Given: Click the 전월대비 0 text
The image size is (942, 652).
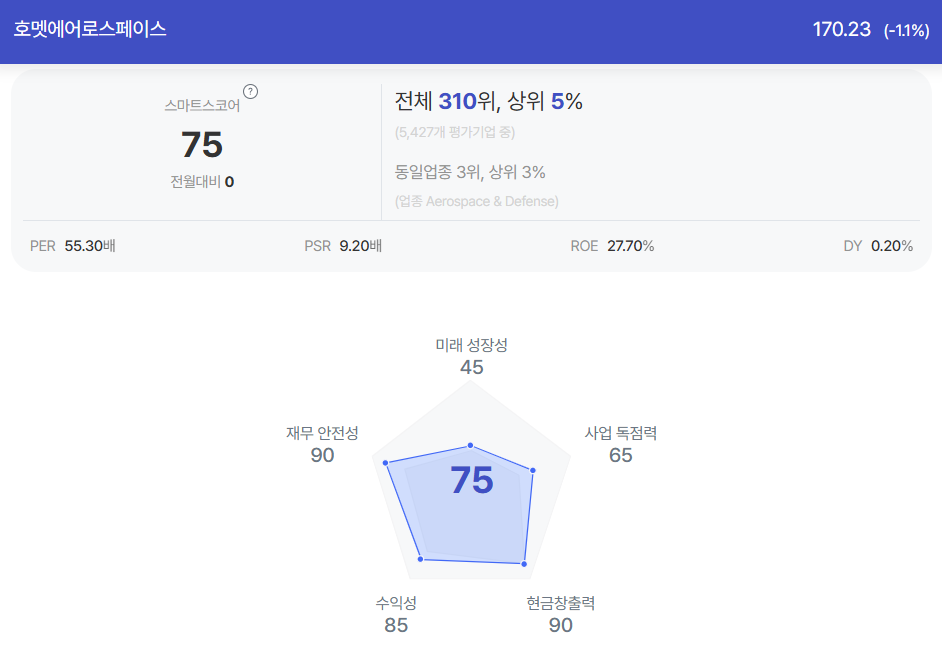Looking at the screenshot, I should click(x=202, y=181).
